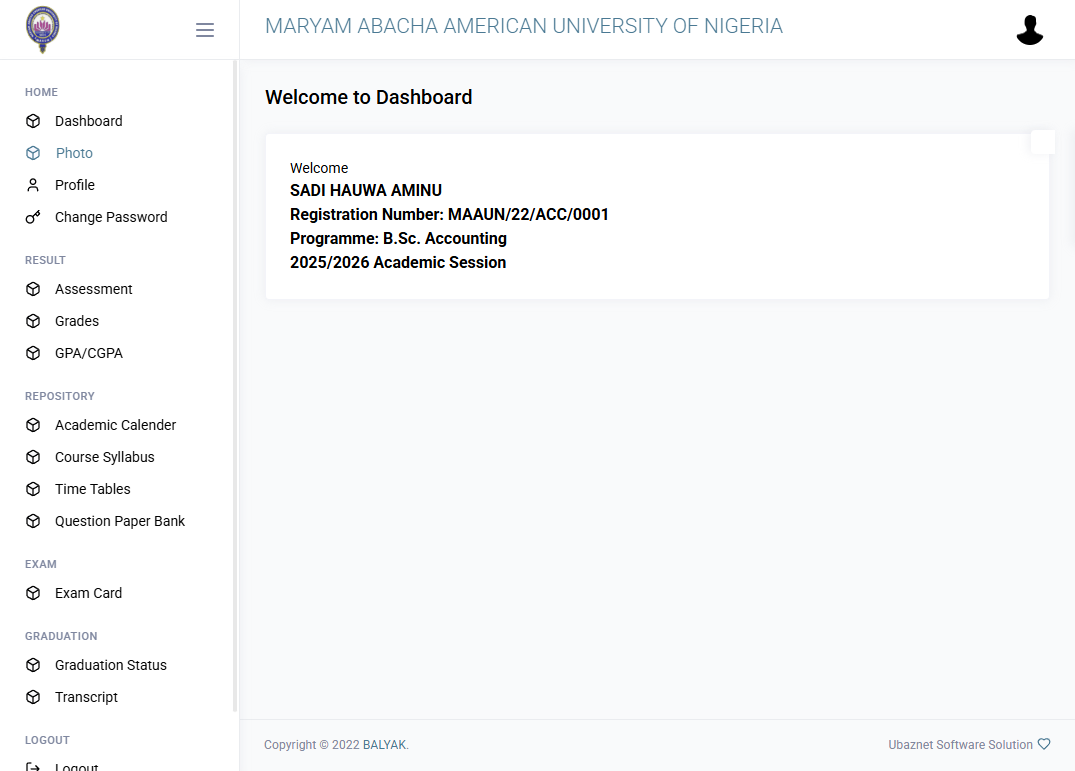This screenshot has height=771, width=1075.
Task: Click the cube icon beside Exam Card
Action: pos(33,593)
